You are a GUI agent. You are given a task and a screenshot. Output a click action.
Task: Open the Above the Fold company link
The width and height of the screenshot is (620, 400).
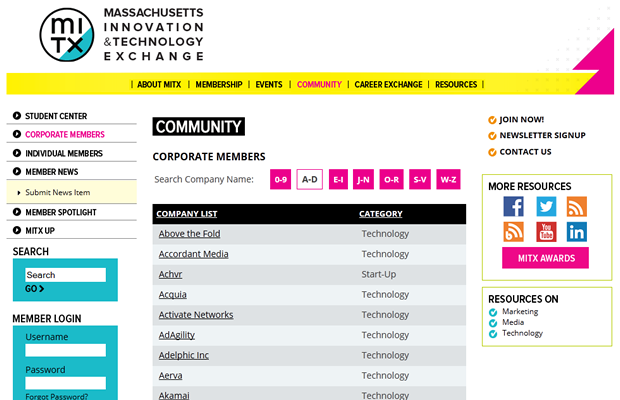189,234
